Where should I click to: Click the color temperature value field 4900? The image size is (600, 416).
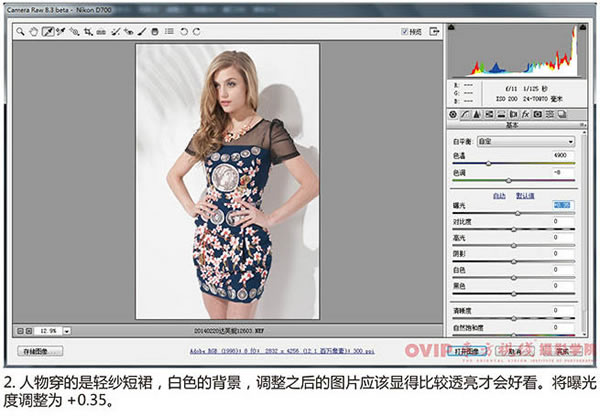(x=563, y=155)
